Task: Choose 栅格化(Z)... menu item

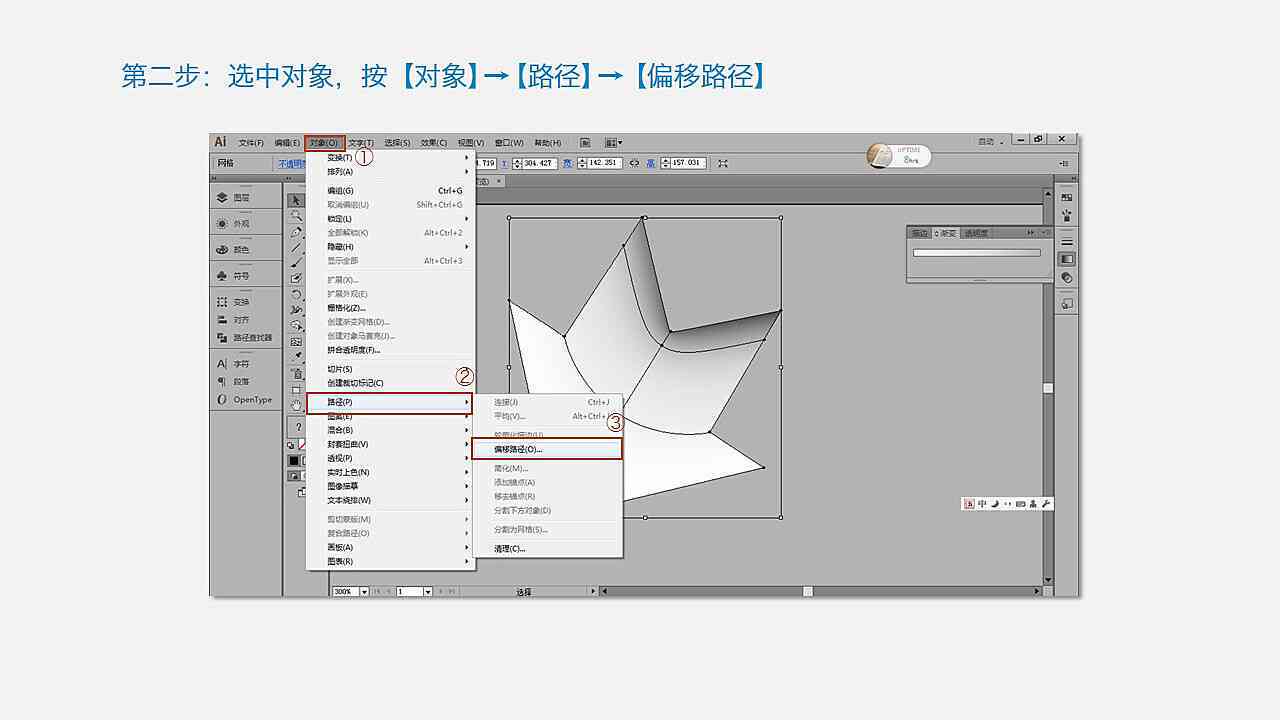Action: coord(390,308)
